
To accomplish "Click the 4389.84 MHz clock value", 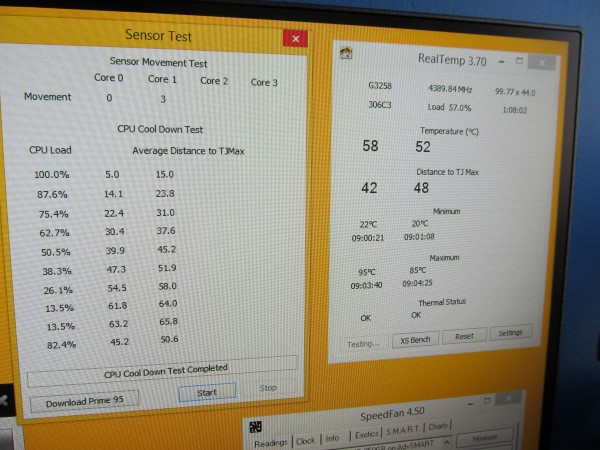I will click(450, 89).
